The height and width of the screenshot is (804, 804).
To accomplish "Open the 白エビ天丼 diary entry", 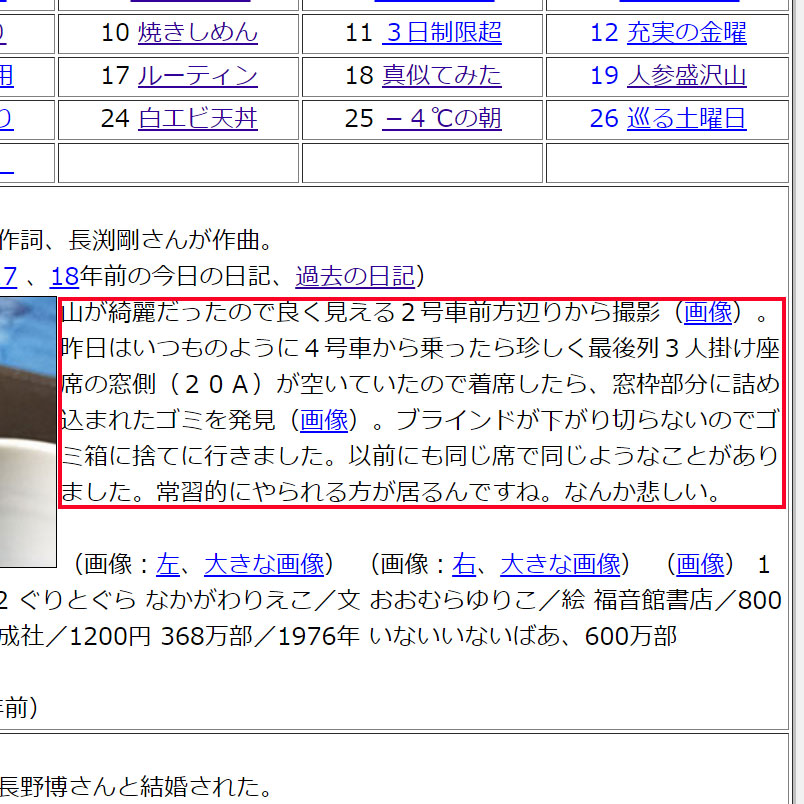I will click(198, 119).
